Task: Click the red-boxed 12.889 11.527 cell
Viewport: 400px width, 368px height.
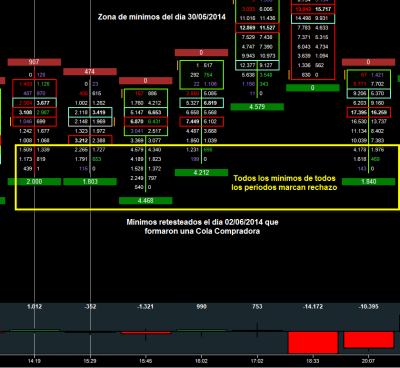Action: tap(257, 28)
